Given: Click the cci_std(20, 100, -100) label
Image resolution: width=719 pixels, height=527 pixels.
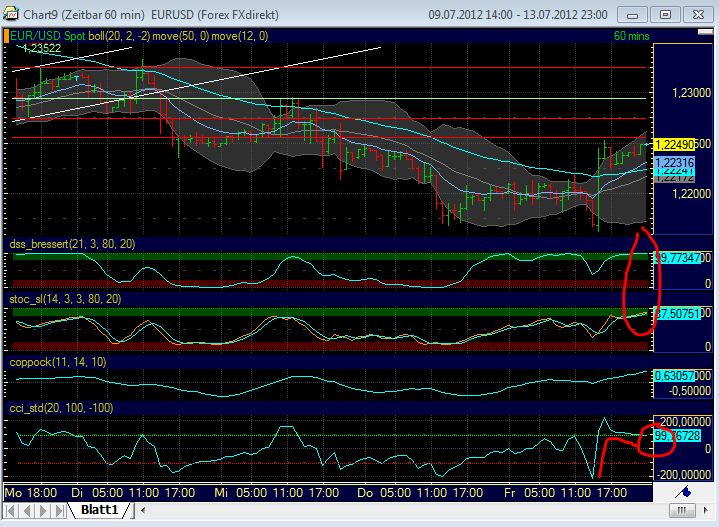Looking at the screenshot, I should (x=61, y=408).
